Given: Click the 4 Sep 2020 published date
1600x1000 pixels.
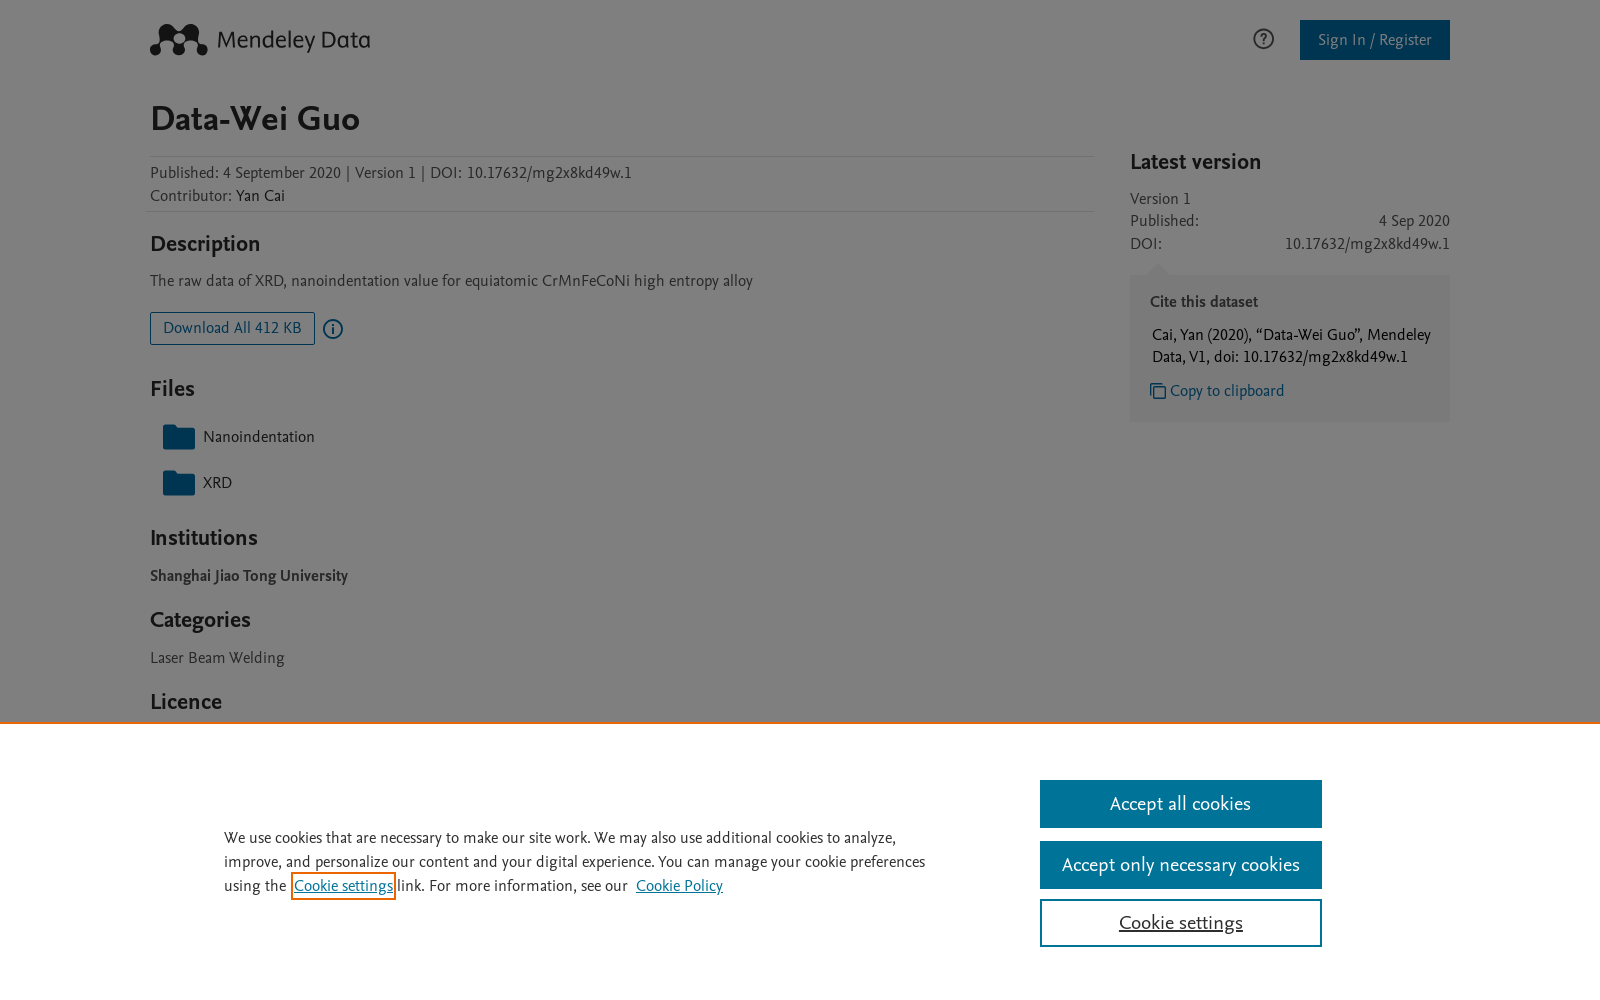Looking at the screenshot, I should [1414, 221].
